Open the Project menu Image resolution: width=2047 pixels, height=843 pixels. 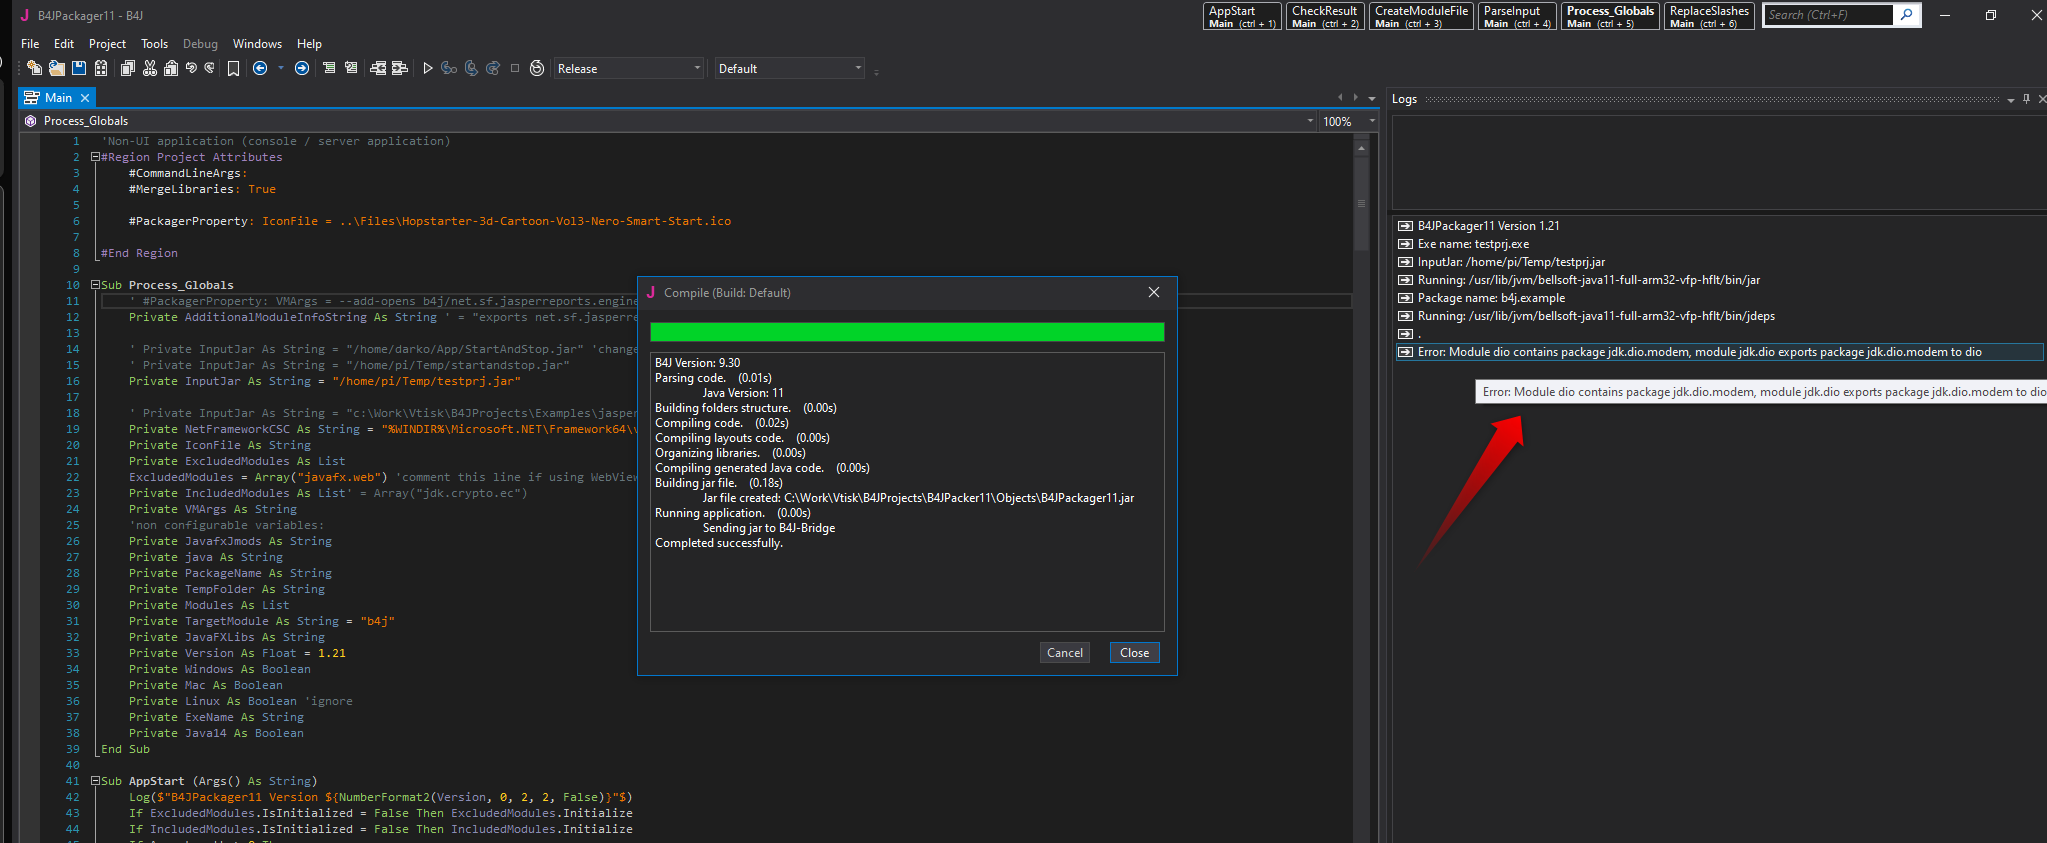[107, 44]
